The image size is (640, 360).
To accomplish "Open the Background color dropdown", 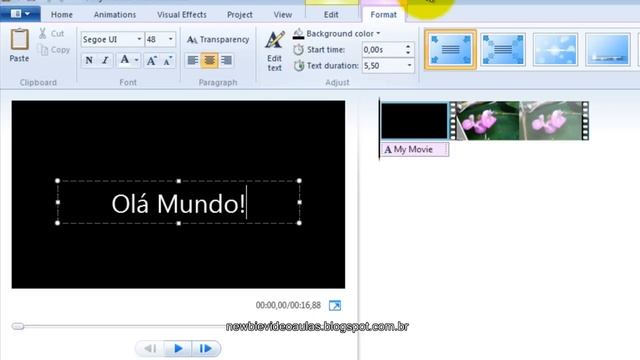I will 337,33.
